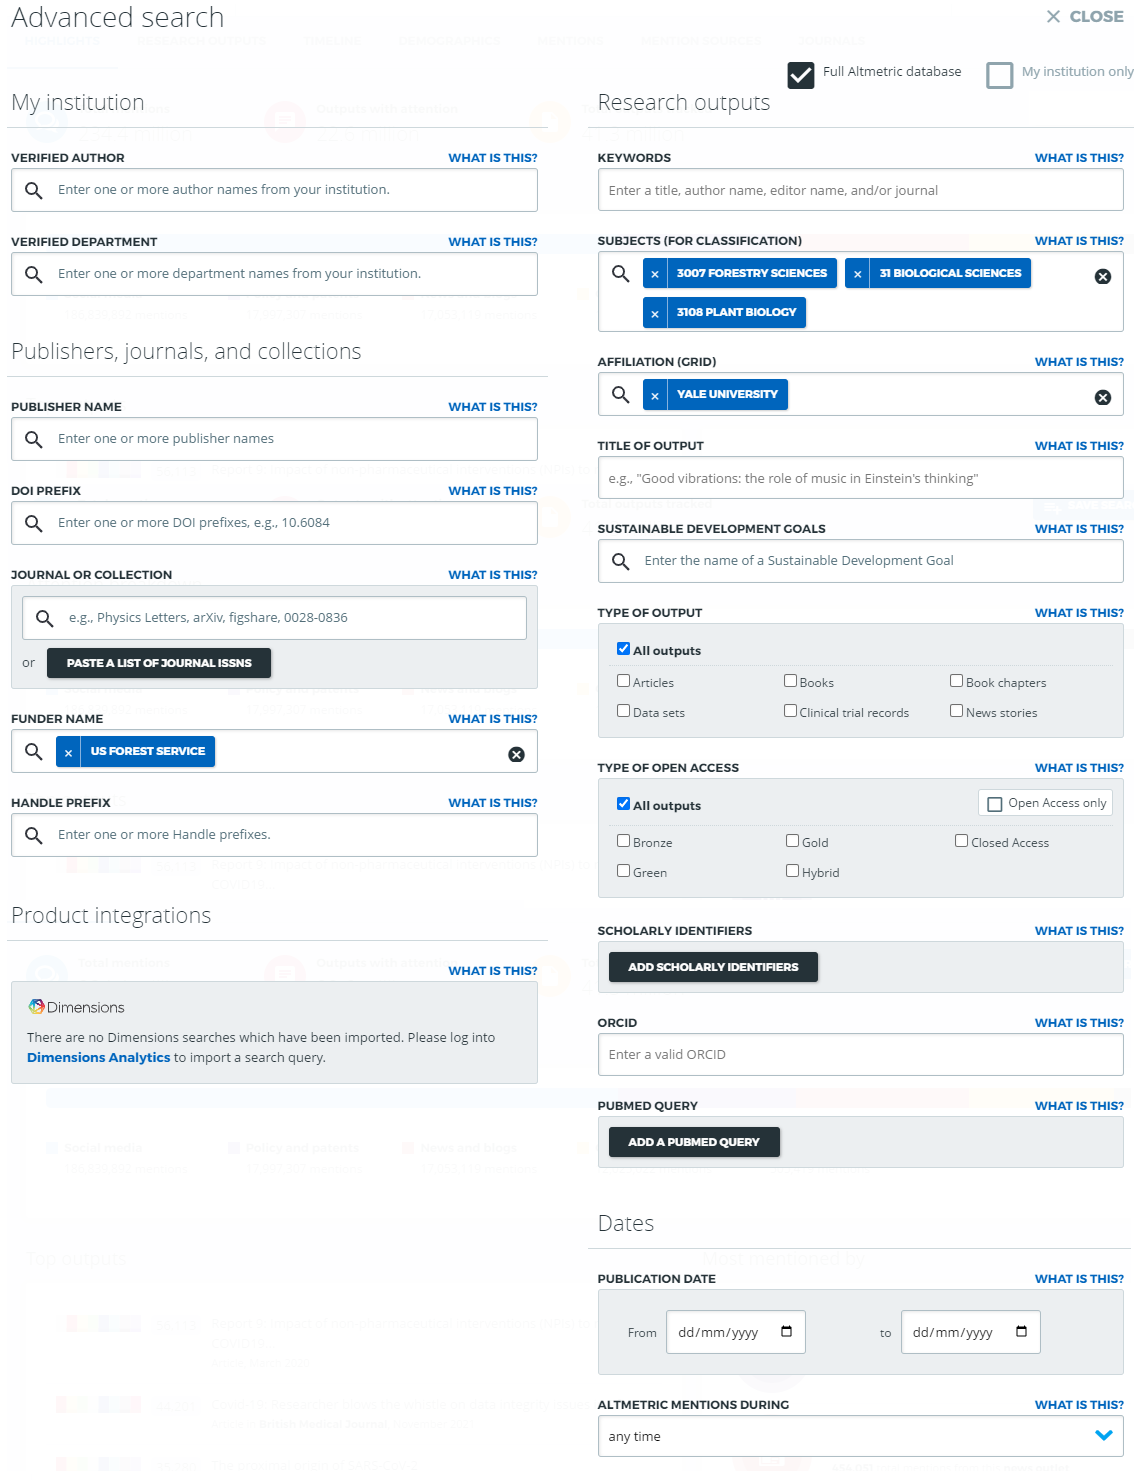The image size is (1134, 1480).
Task: Tick the Open Access only checkbox
Action: click(x=994, y=804)
